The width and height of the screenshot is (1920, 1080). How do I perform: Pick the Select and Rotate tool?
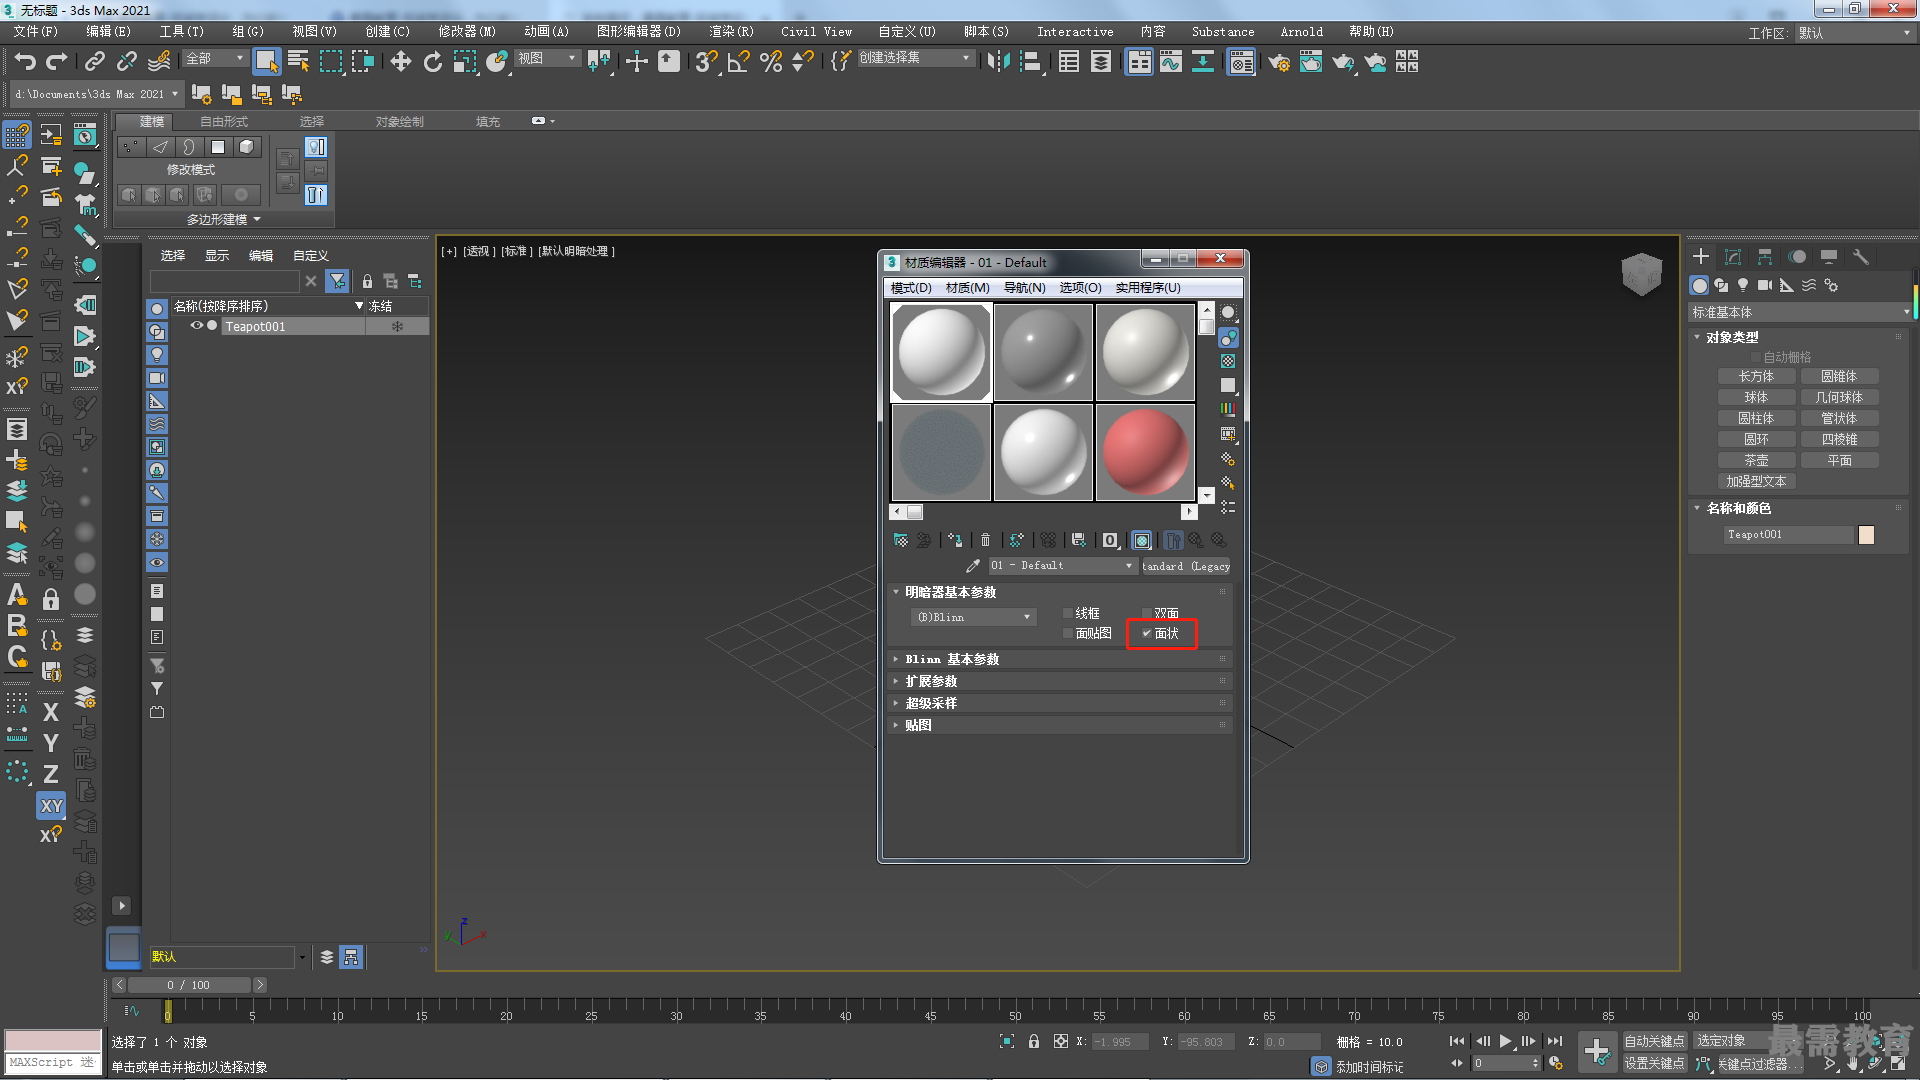click(x=432, y=62)
